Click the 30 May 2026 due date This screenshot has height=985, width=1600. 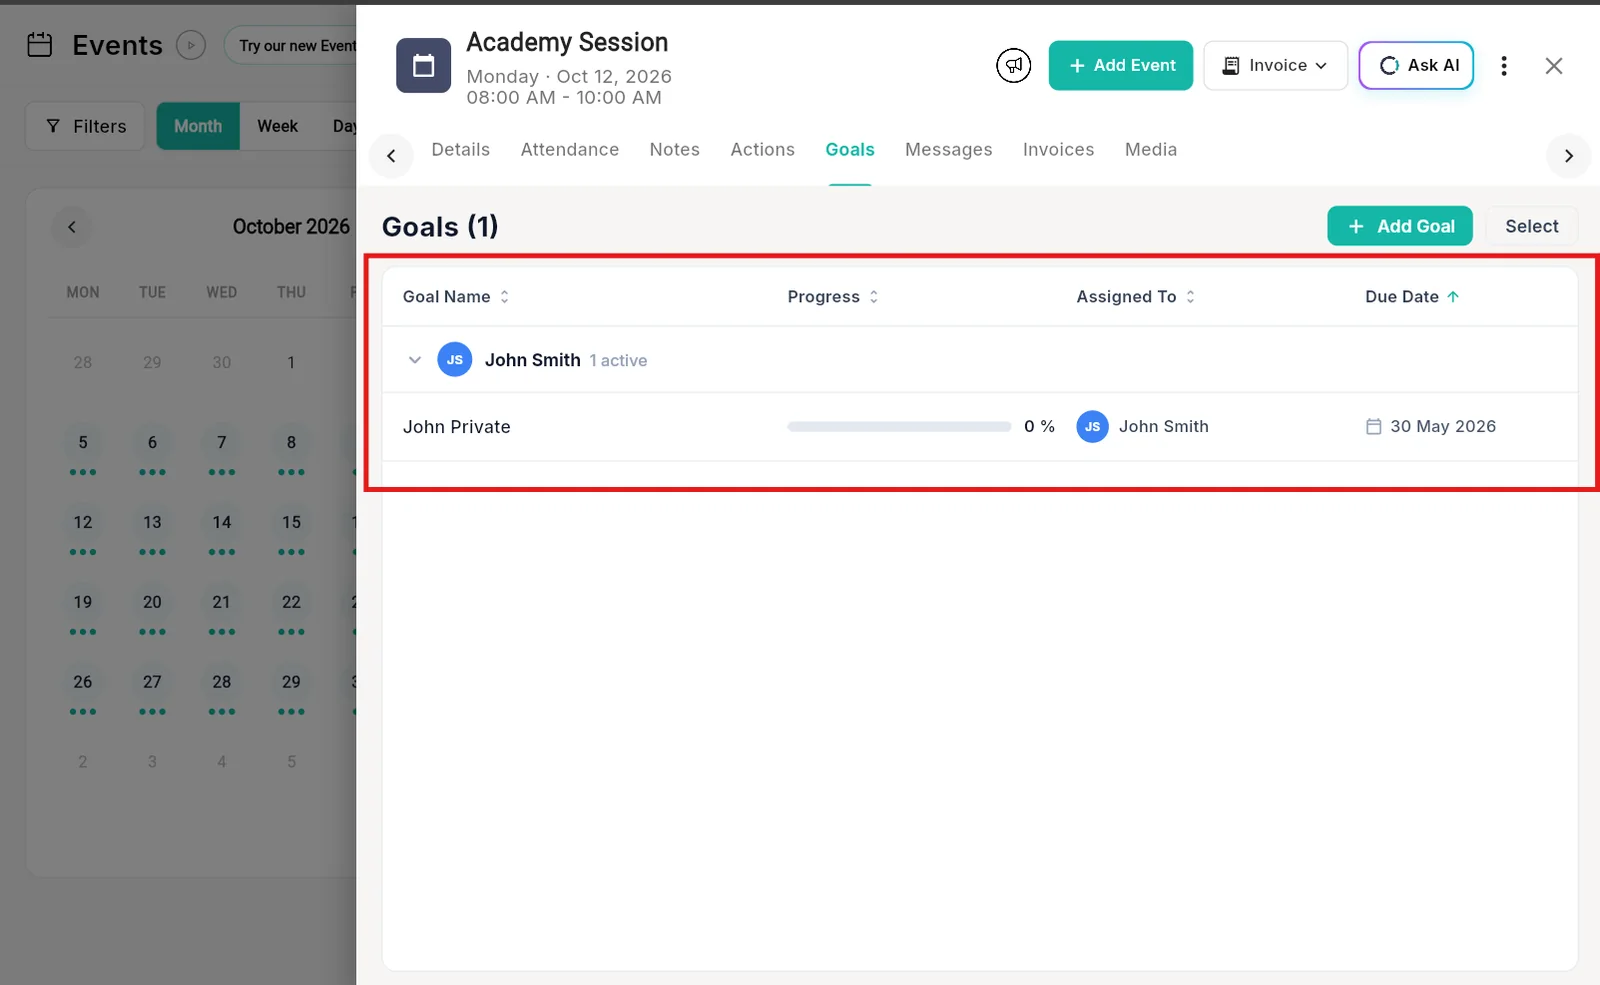tap(1443, 426)
